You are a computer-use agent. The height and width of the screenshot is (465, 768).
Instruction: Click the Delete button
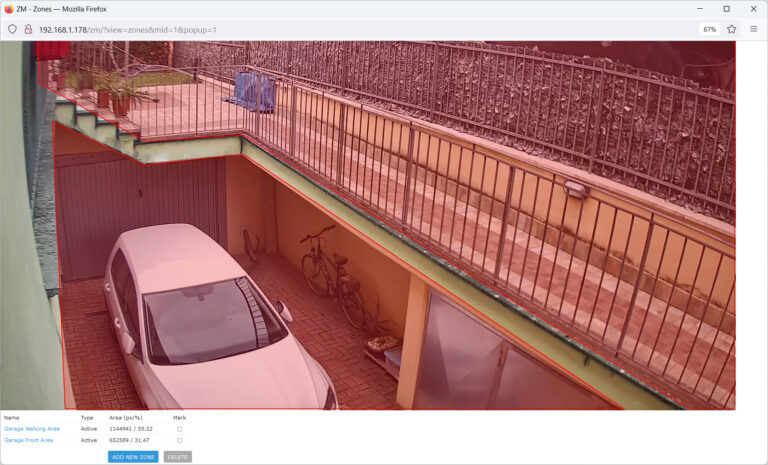[177, 457]
